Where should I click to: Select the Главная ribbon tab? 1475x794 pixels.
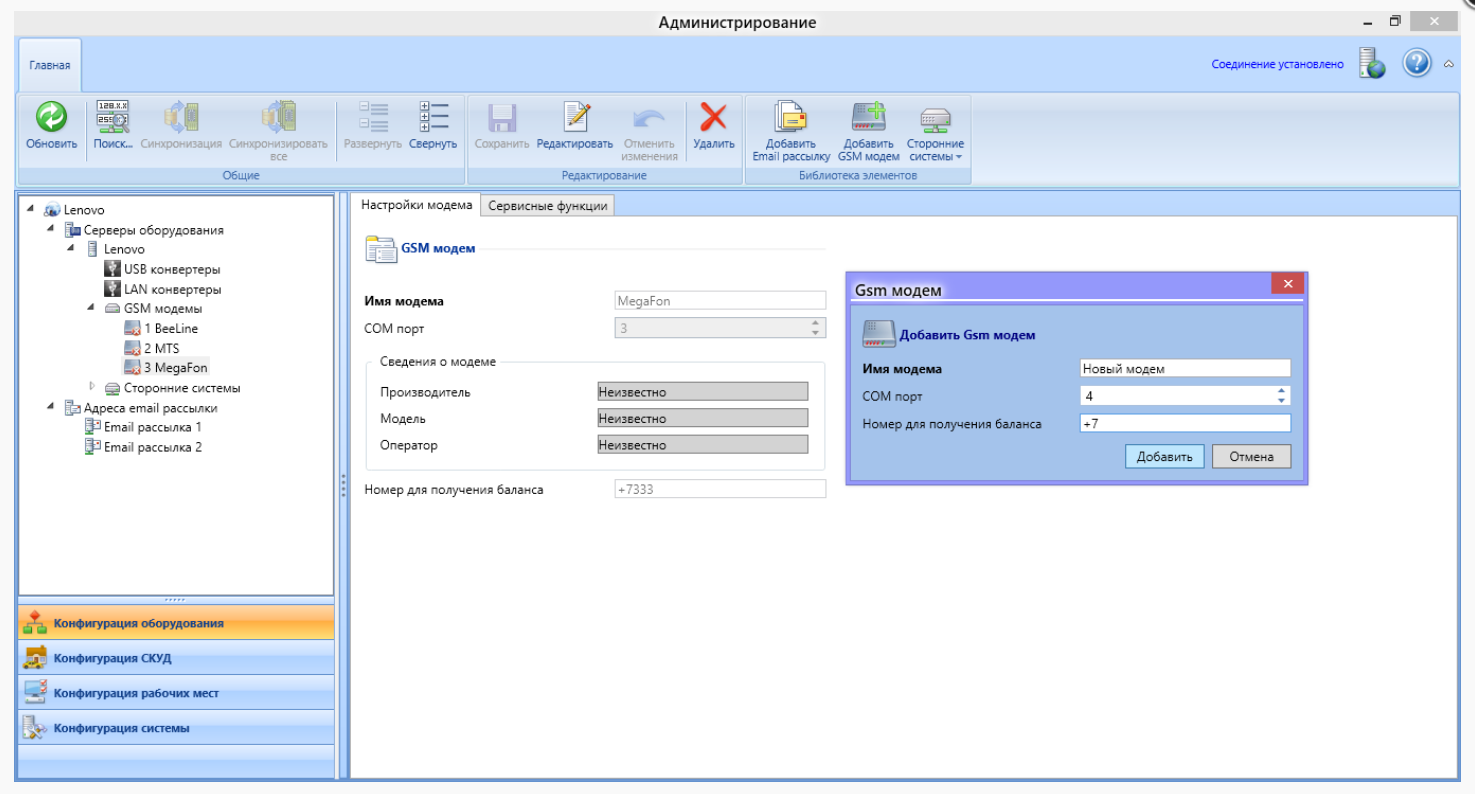coord(50,66)
